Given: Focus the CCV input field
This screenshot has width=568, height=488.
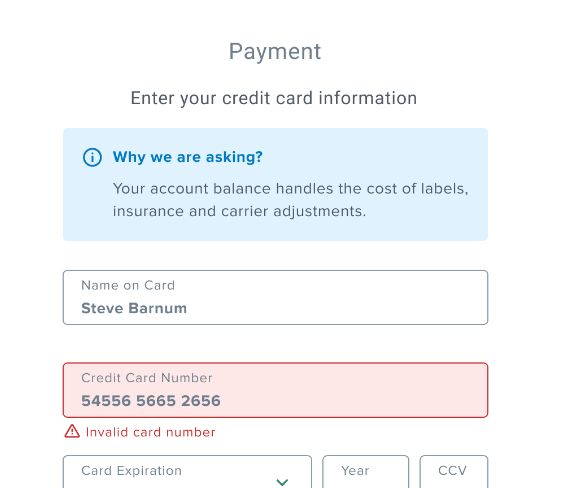Looking at the screenshot, I should click(x=454, y=472).
